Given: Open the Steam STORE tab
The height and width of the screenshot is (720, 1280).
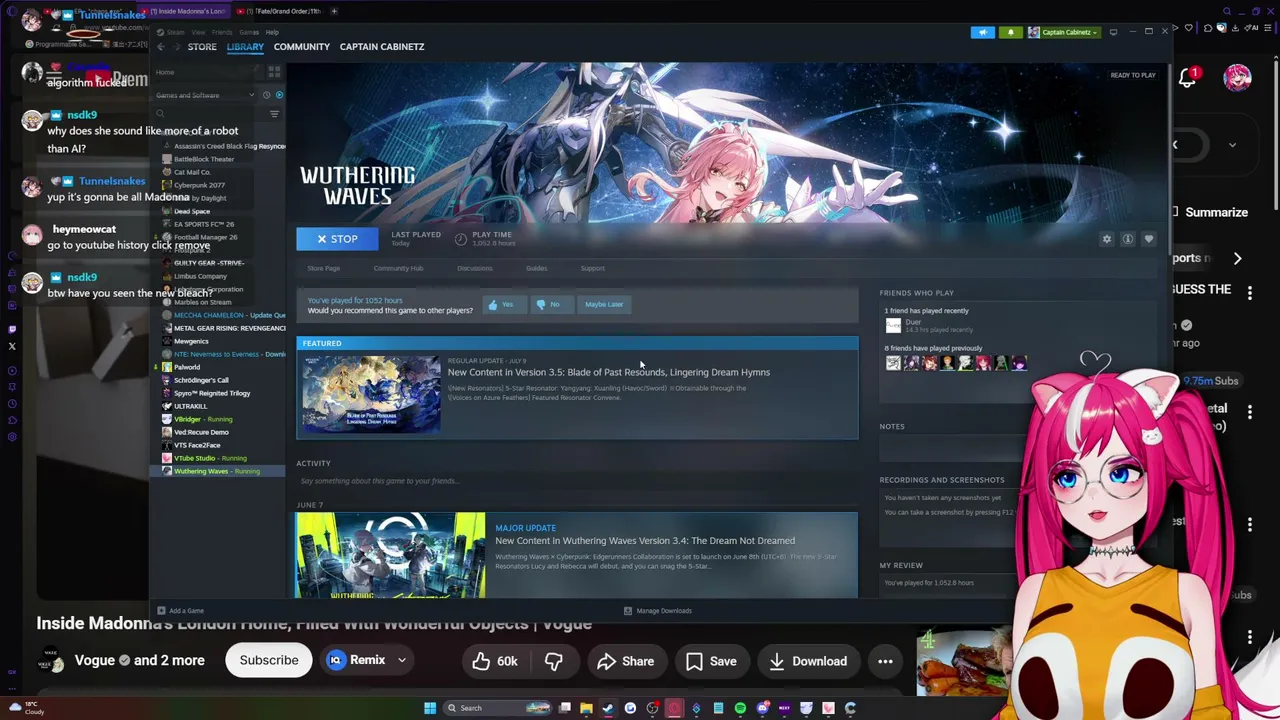Looking at the screenshot, I should (x=202, y=47).
